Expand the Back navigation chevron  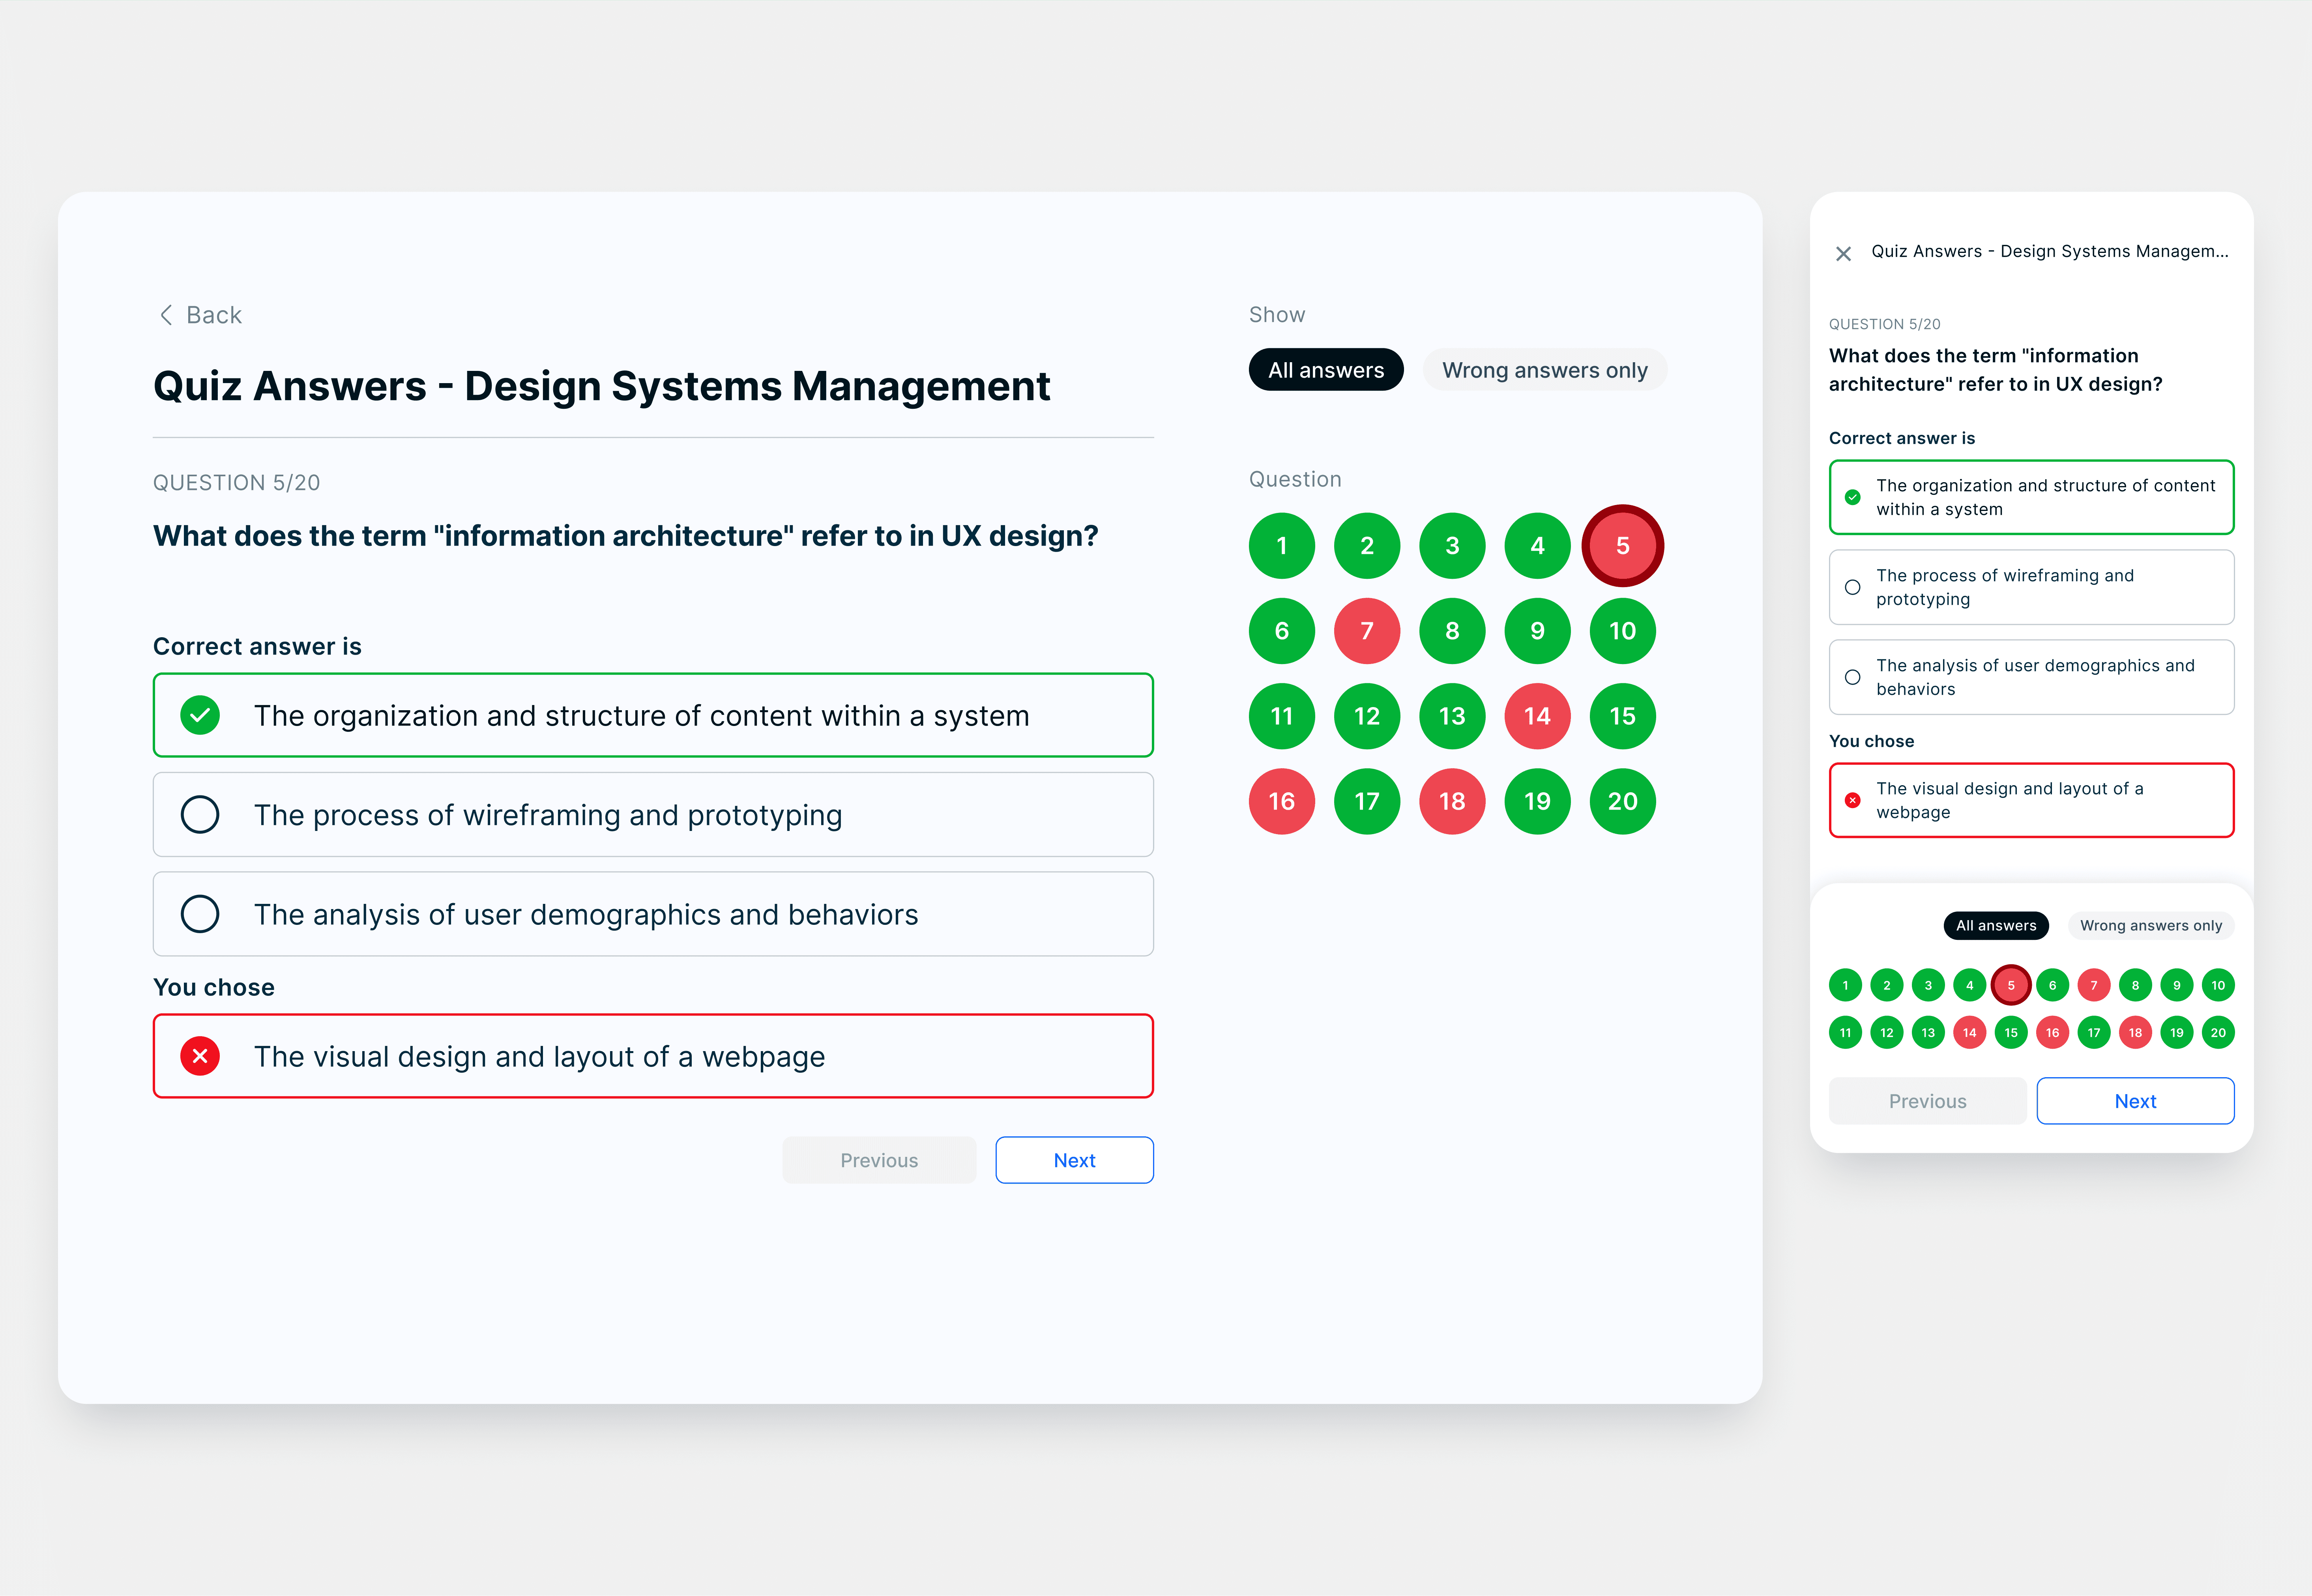point(167,314)
